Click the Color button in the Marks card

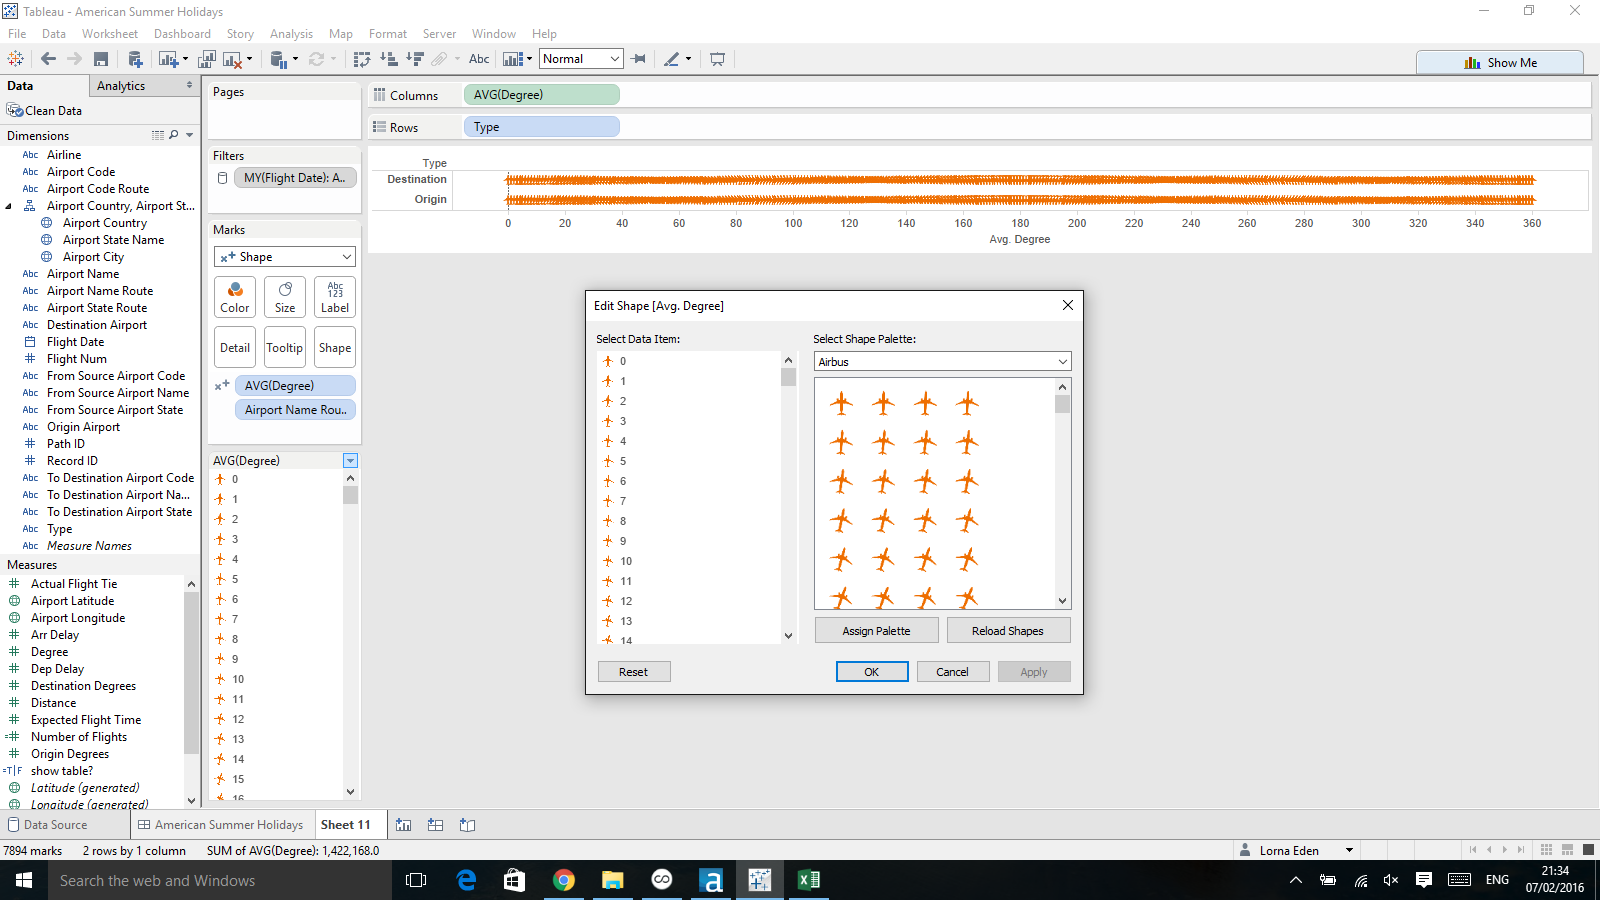(x=235, y=297)
